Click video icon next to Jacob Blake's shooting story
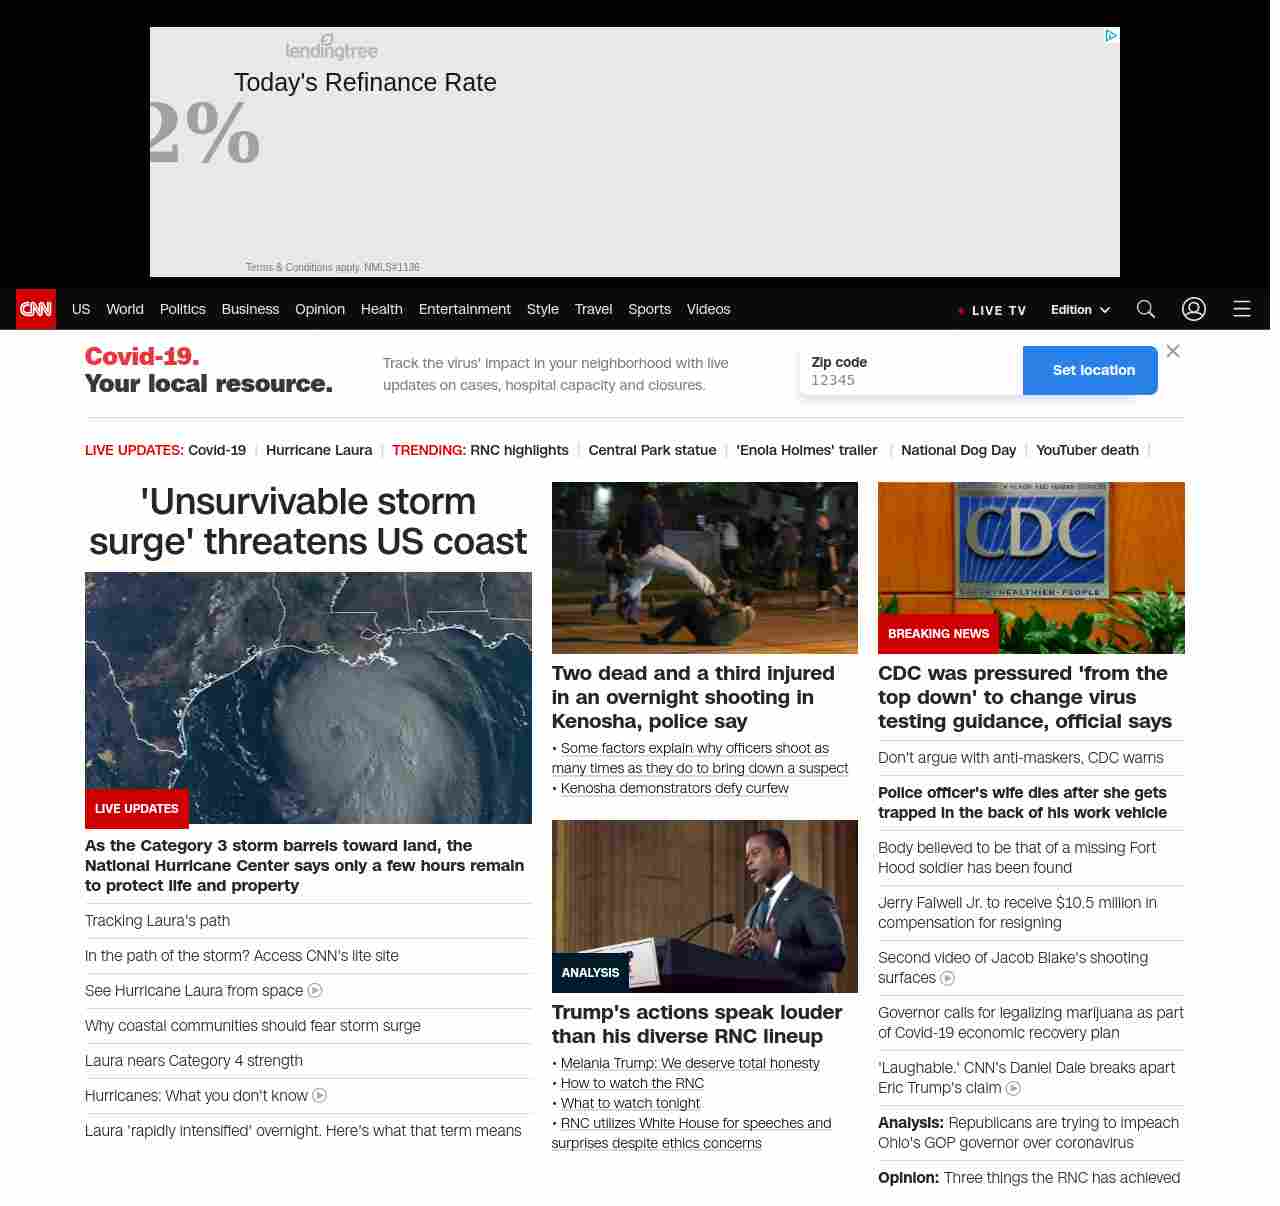 click(x=948, y=979)
